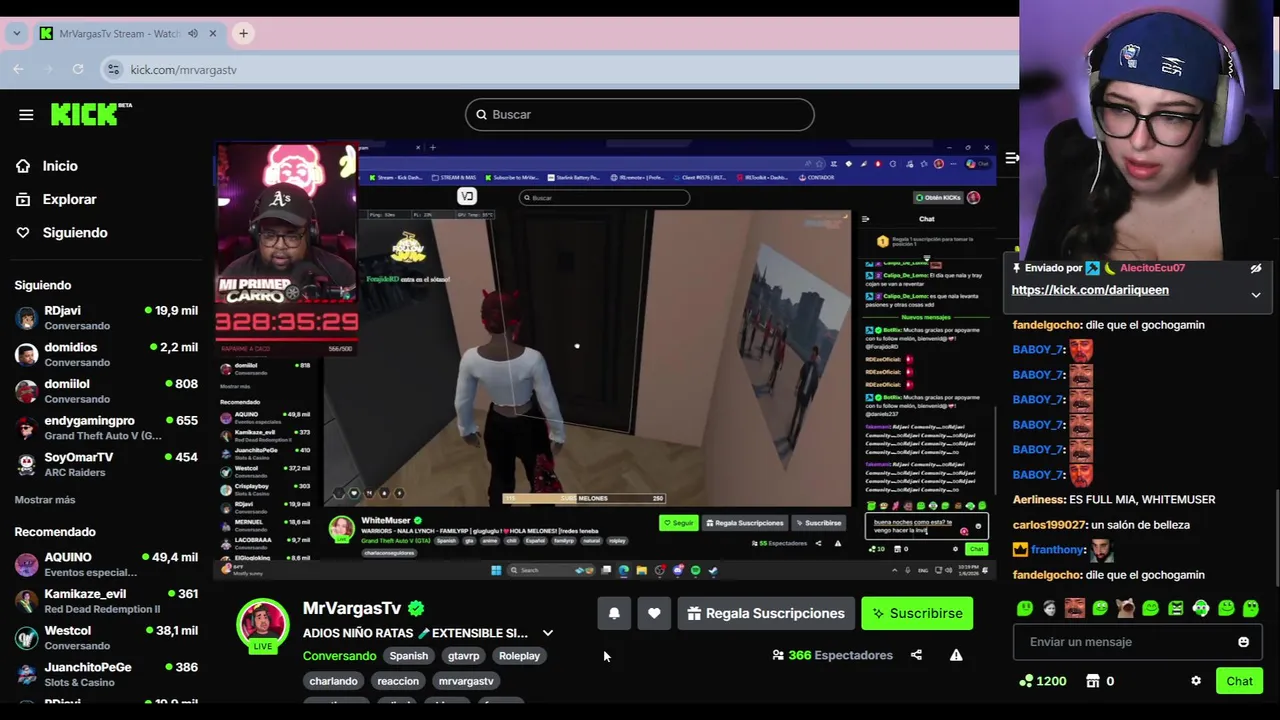Open SoyOmarTV channel in sidebar
Viewport: 1280px width, 720px height.
tap(106, 464)
